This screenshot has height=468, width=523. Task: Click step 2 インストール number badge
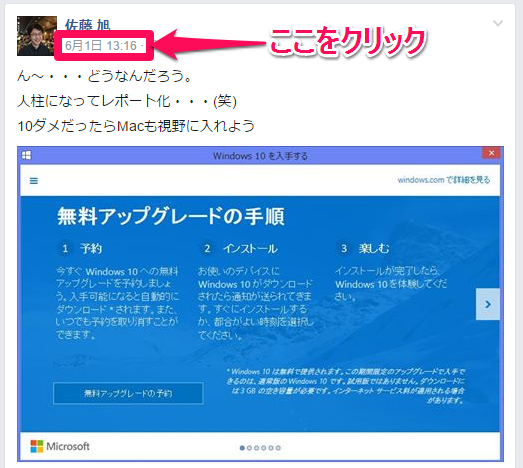click(x=207, y=249)
